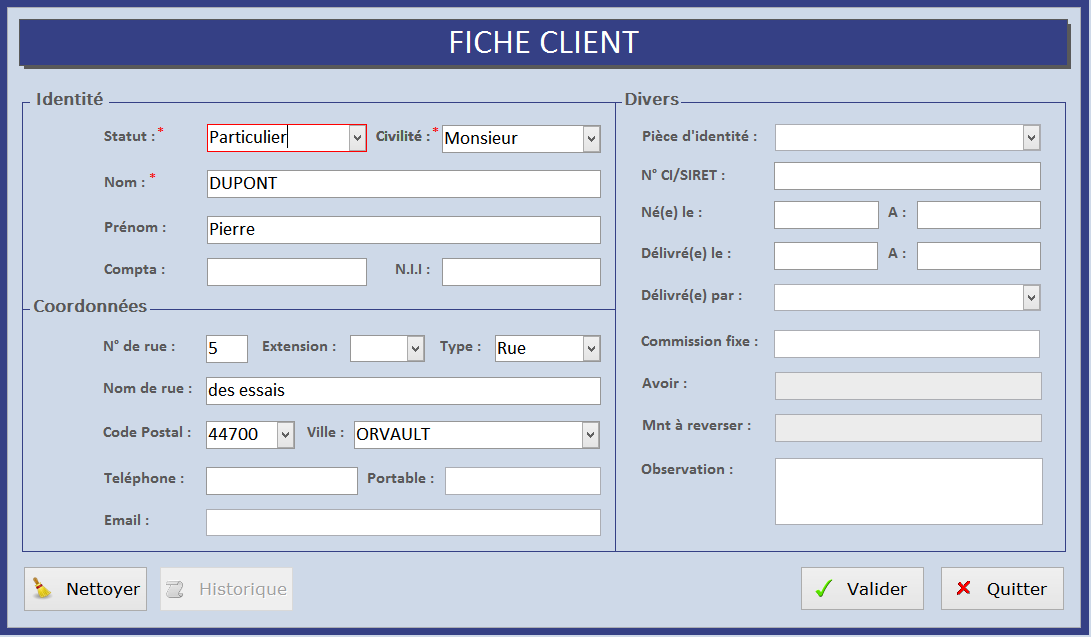Focus the Compta input field
Viewport: 1091px width, 637px height.
287,272
